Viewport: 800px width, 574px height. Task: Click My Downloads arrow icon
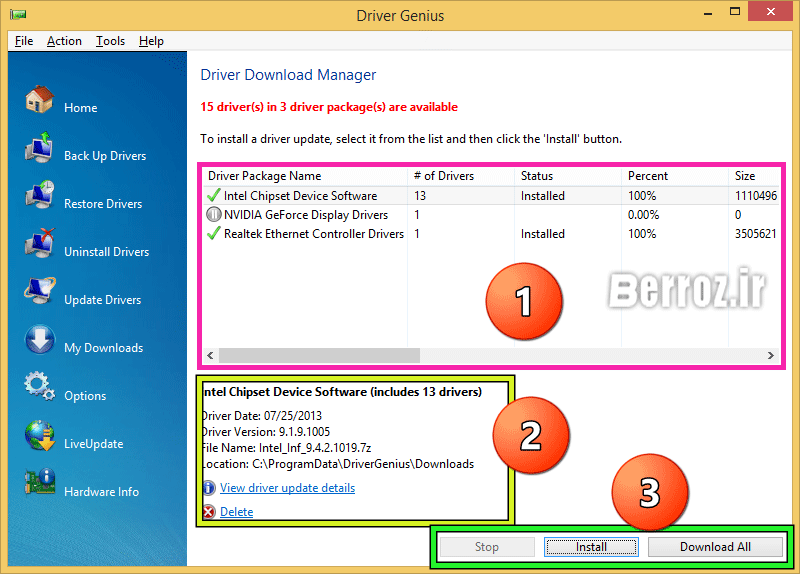point(39,341)
